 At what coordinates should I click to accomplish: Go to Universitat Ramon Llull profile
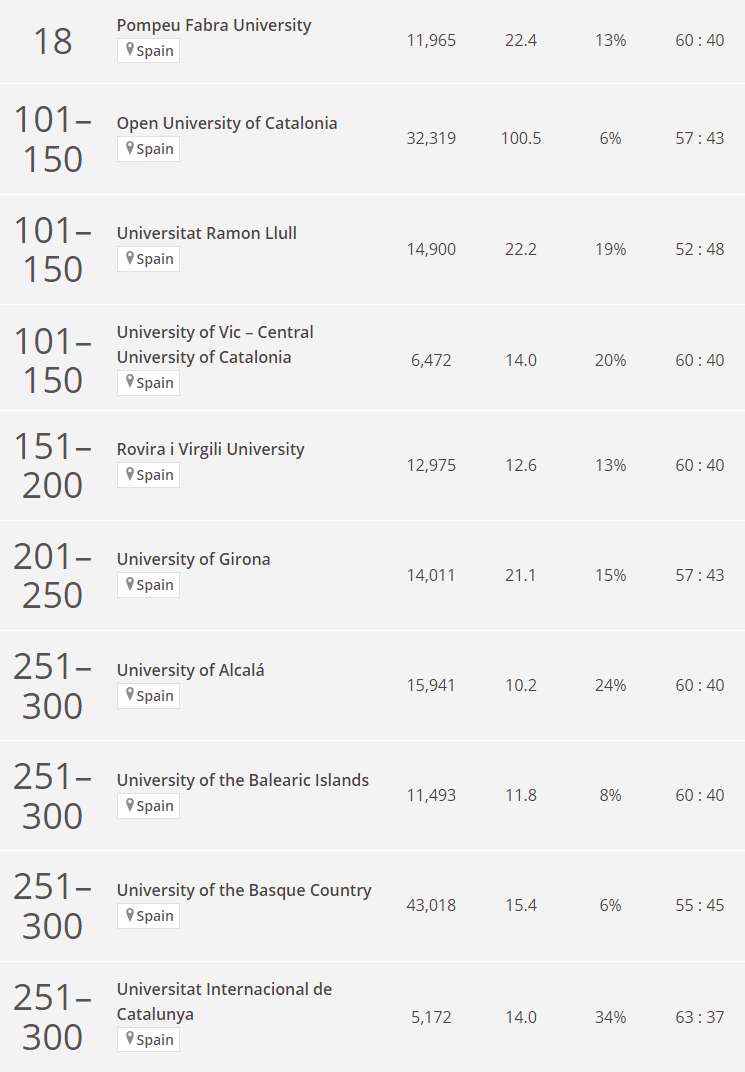pyautogui.click(x=207, y=233)
